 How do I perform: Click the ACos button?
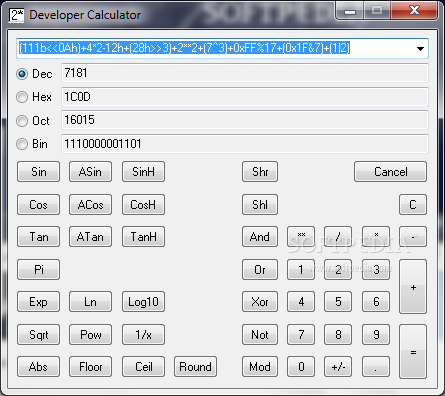(x=90, y=205)
